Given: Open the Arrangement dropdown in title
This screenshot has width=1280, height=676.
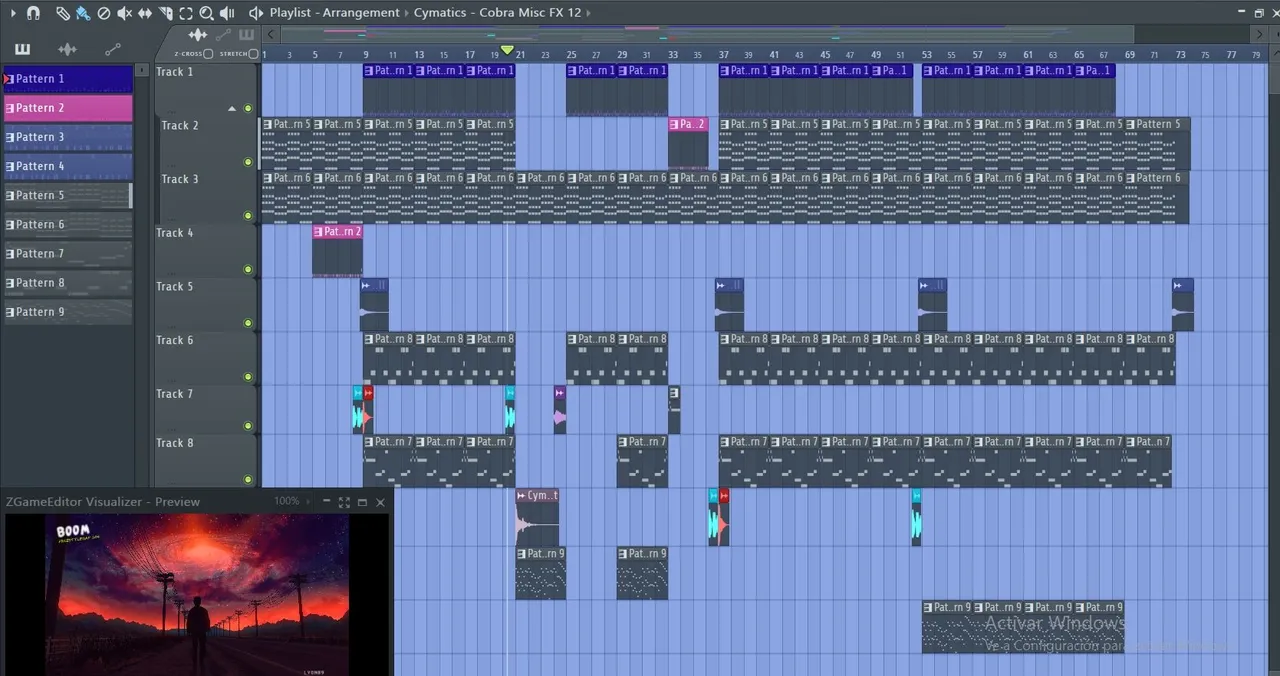Looking at the screenshot, I should pyautogui.click(x=363, y=13).
